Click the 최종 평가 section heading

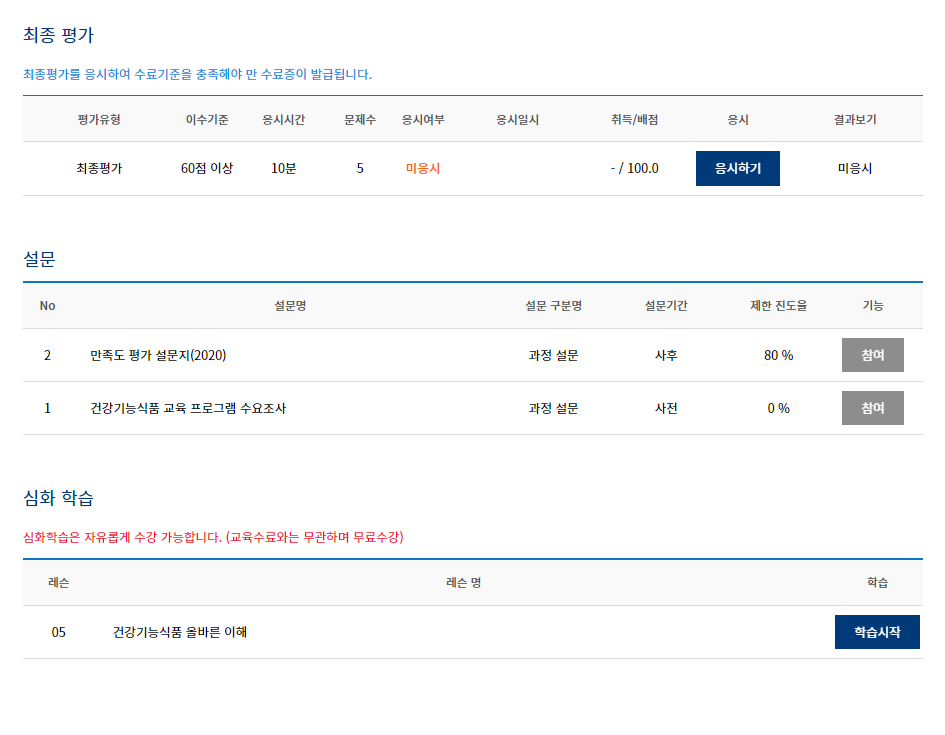click(x=58, y=35)
